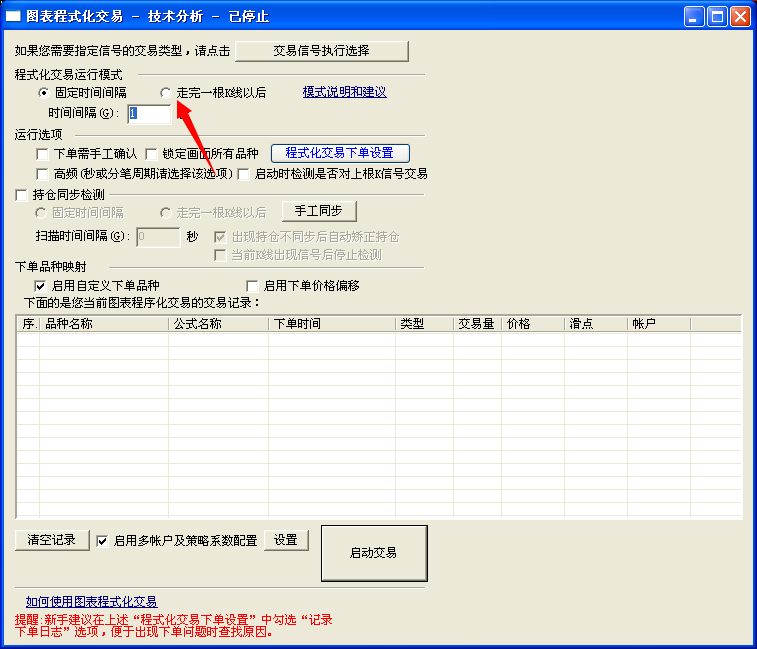Viewport: 757px width, 649px height.
Task: Sort by 价格 column header
Action: pos(533,324)
